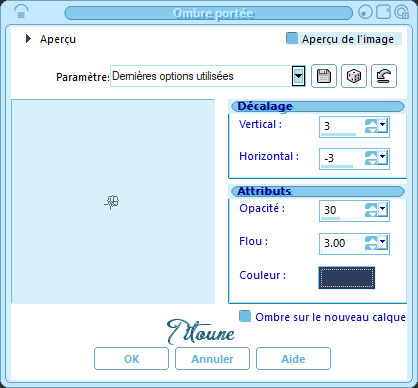The image size is (418, 388).
Task: Open help with the Aide button
Action: 293,359
